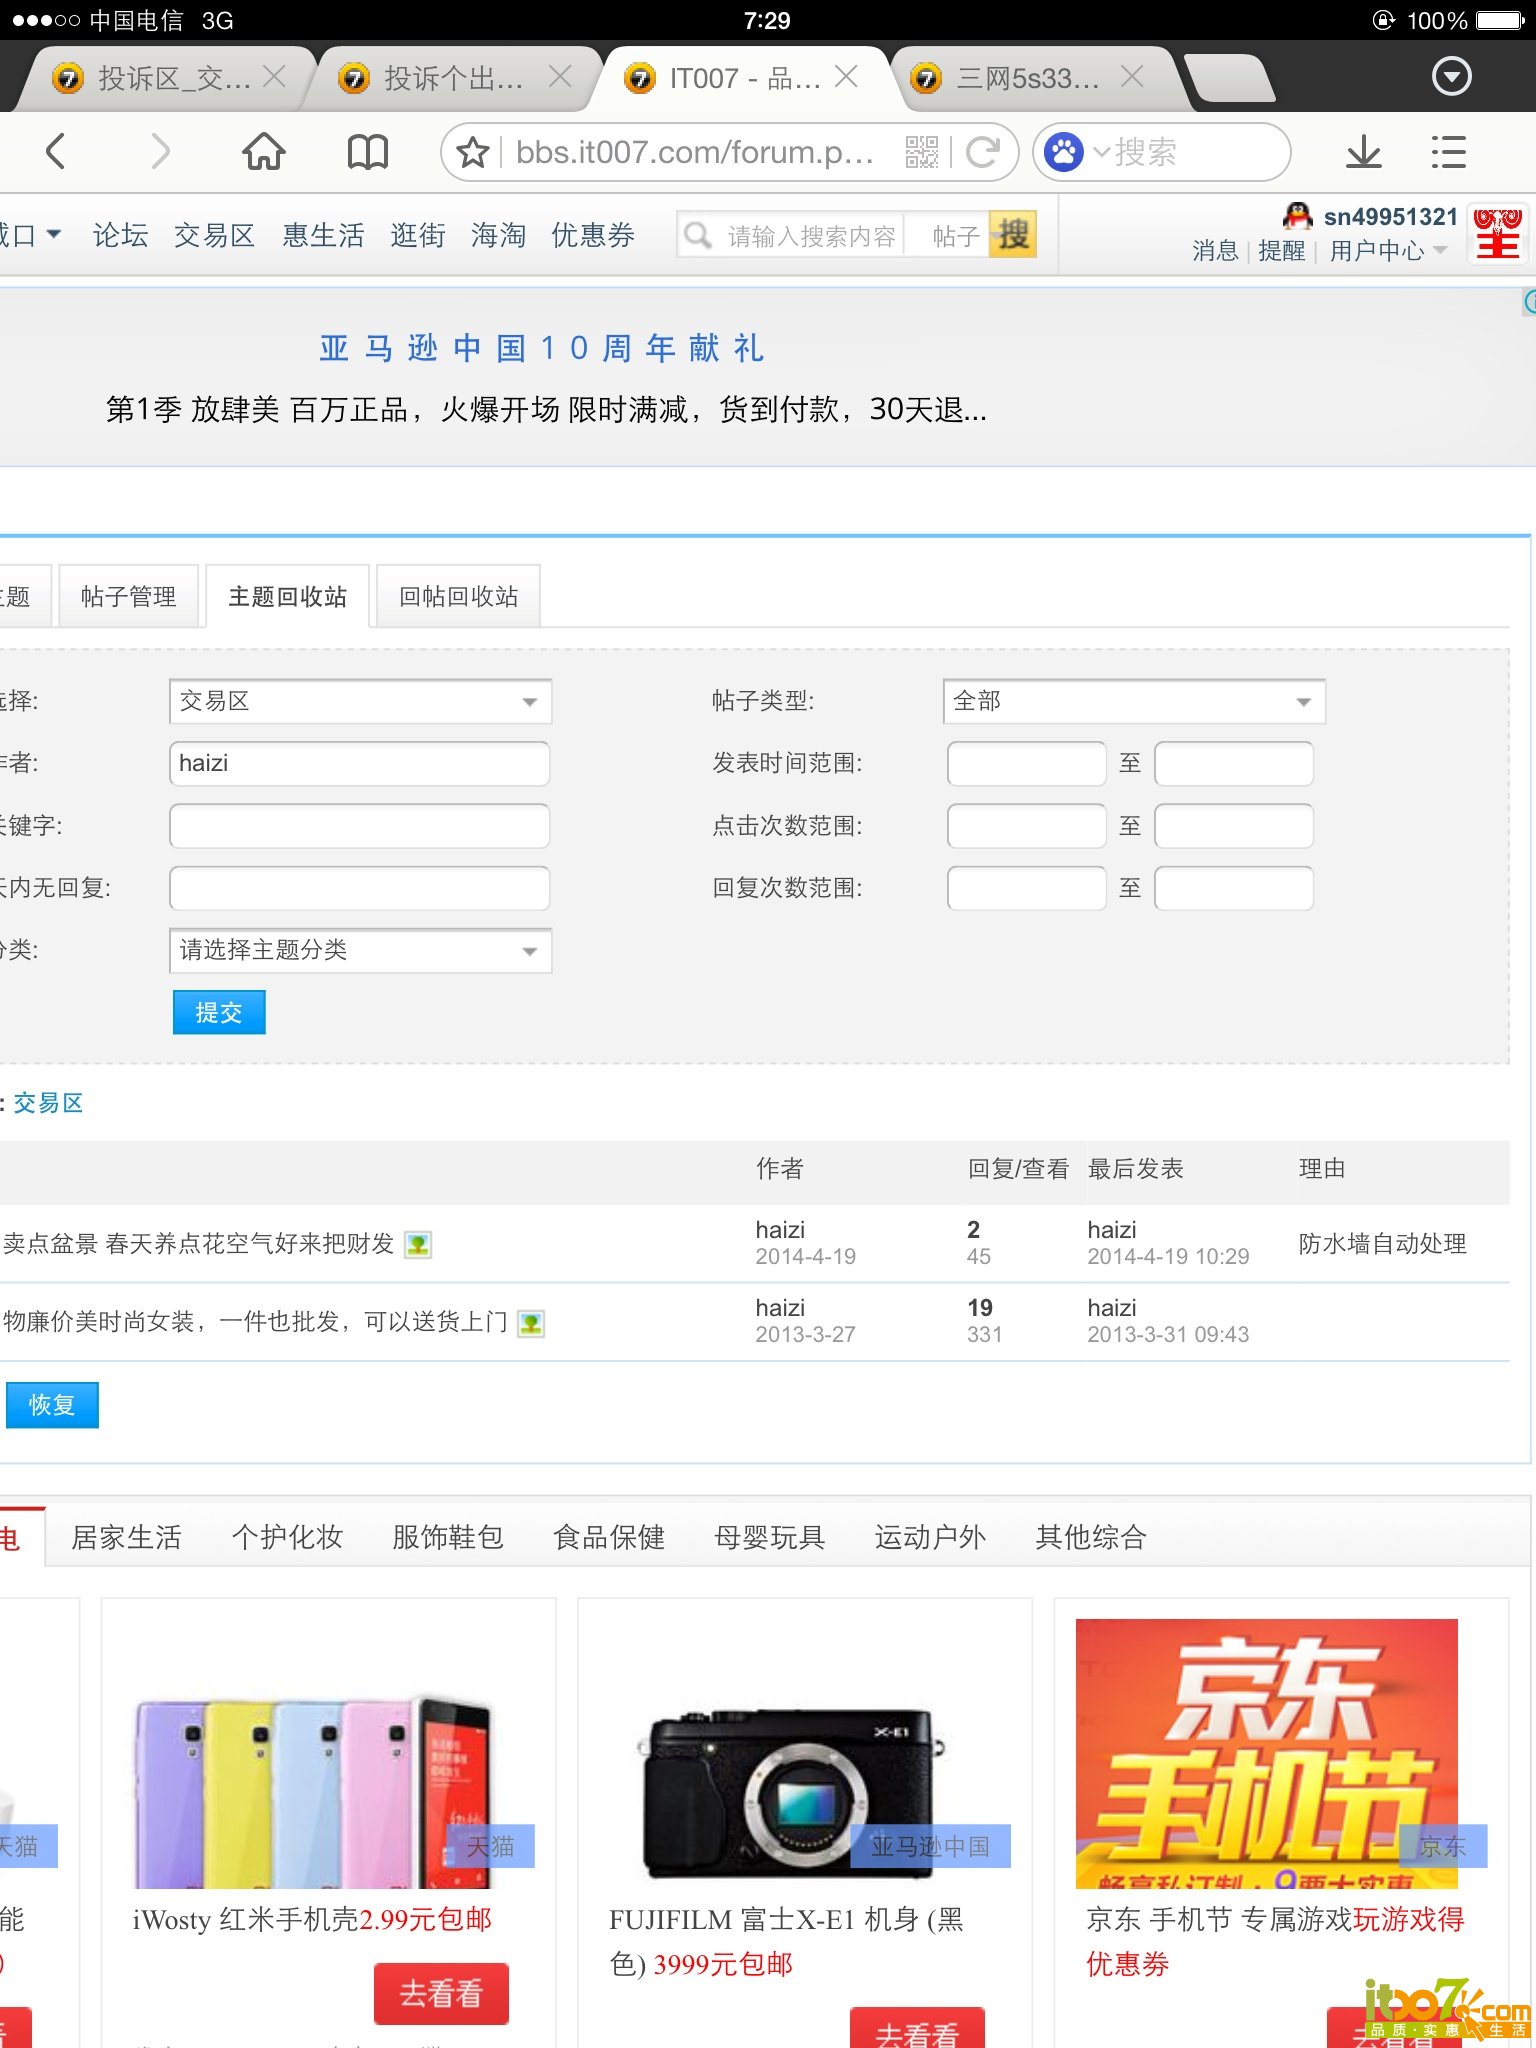Click the 发表时间范围 start date field
The width and height of the screenshot is (1536, 2048).
pyautogui.click(x=1026, y=763)
